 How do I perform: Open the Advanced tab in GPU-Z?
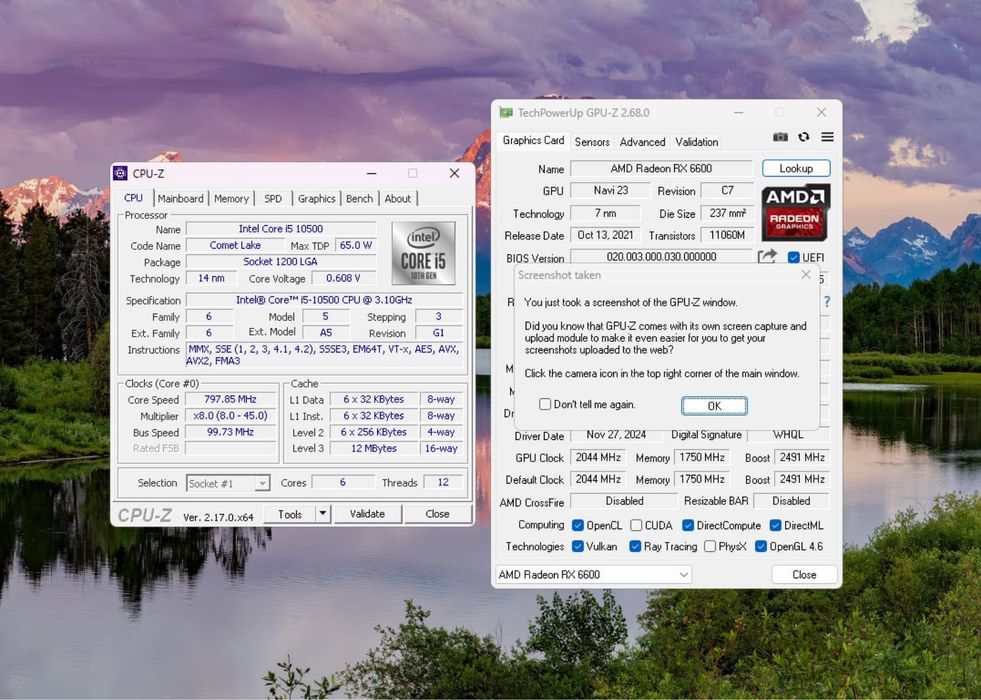coord(643,142)
